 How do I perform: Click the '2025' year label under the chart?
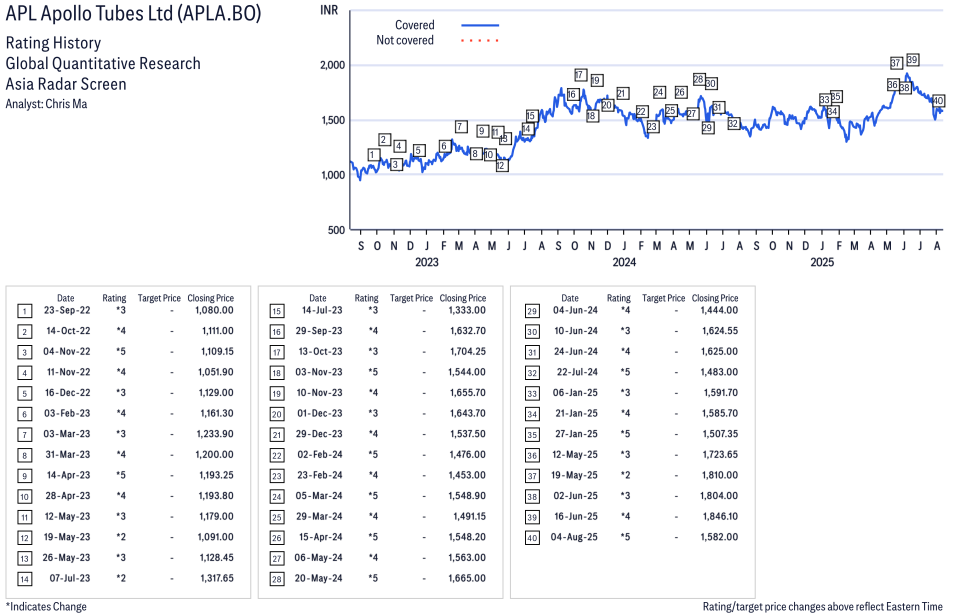pyautogui.click(x=822, y=262)
